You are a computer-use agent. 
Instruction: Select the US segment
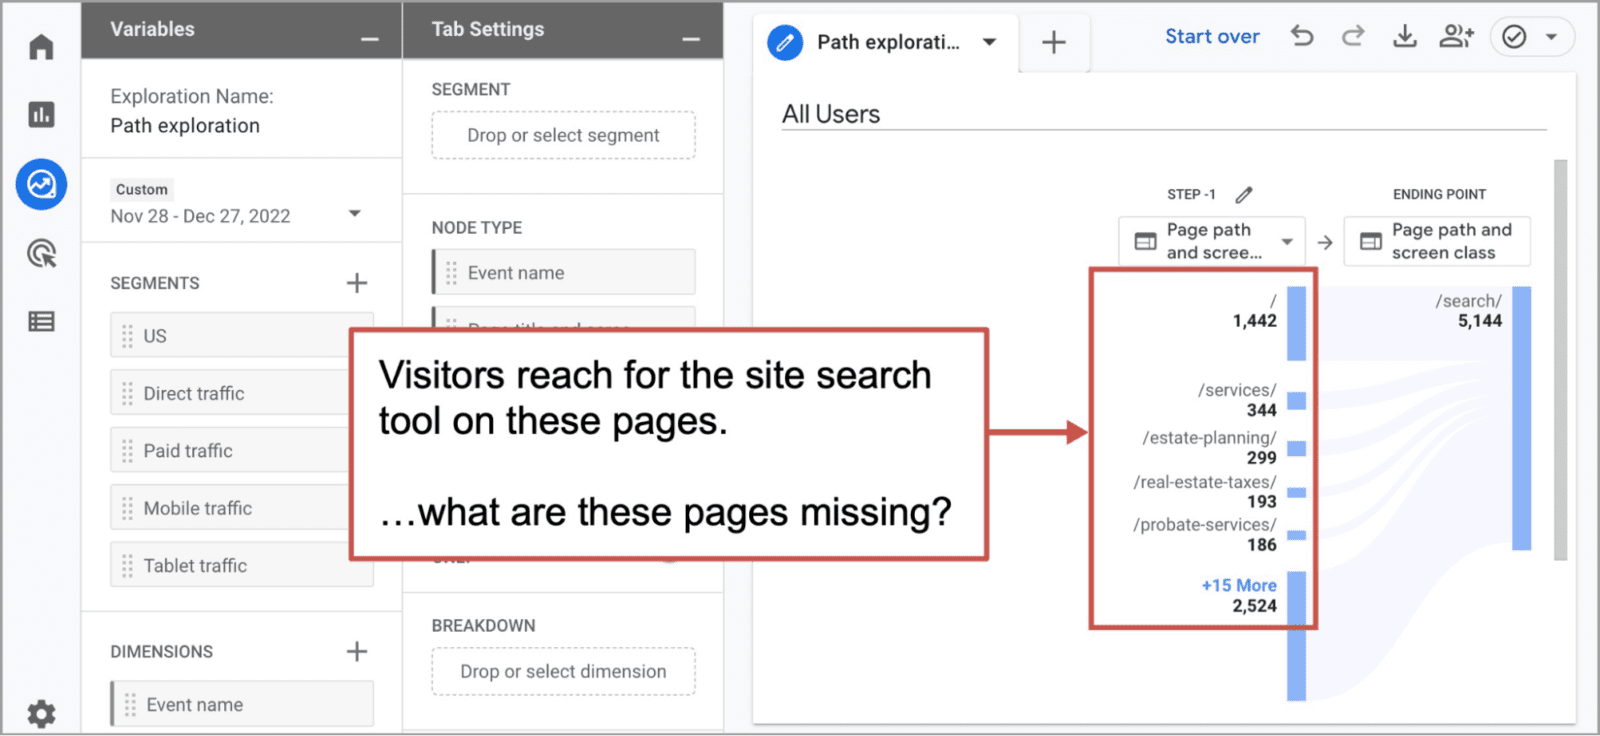coord(241,336)
